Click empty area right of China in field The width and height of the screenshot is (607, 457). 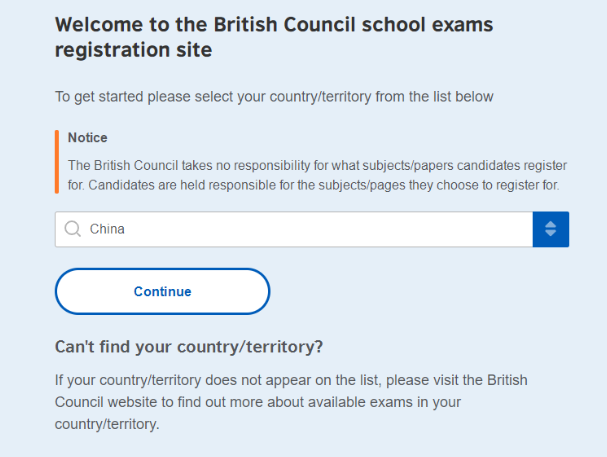click(x=329, y=229)
